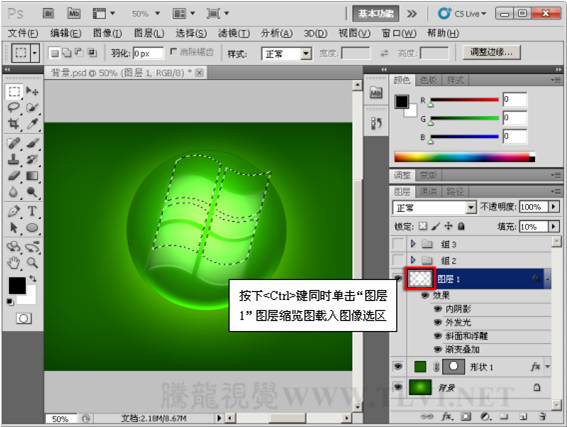Select the History Brush tool
The image size is (567, 427).
[32, 159]
